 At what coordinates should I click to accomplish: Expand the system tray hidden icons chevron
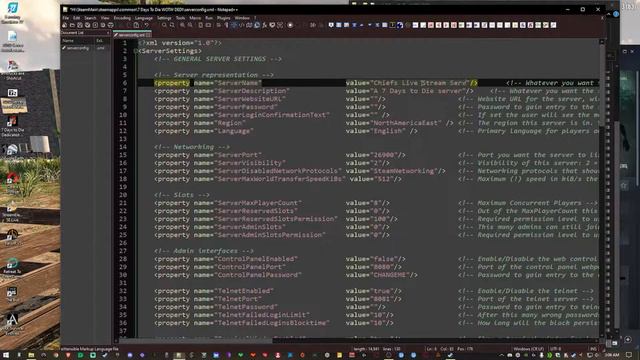click(x=502, y=356)
